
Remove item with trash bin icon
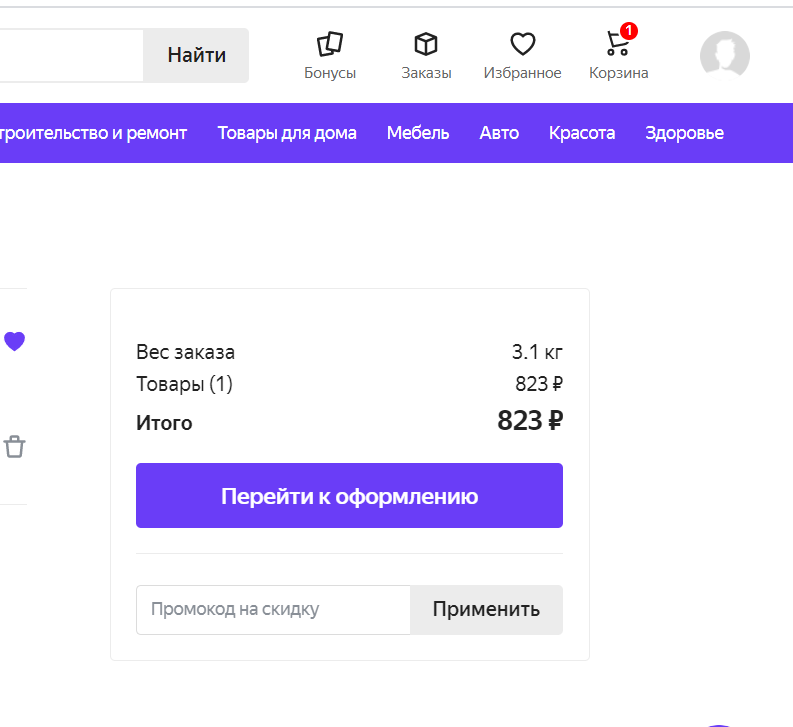click(15, 447)
